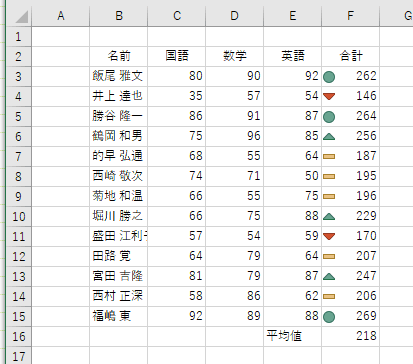The height and width of the screenshot is (364, 413).
Task: Click the 数学 header cell
Action: (x=235, y=56)
